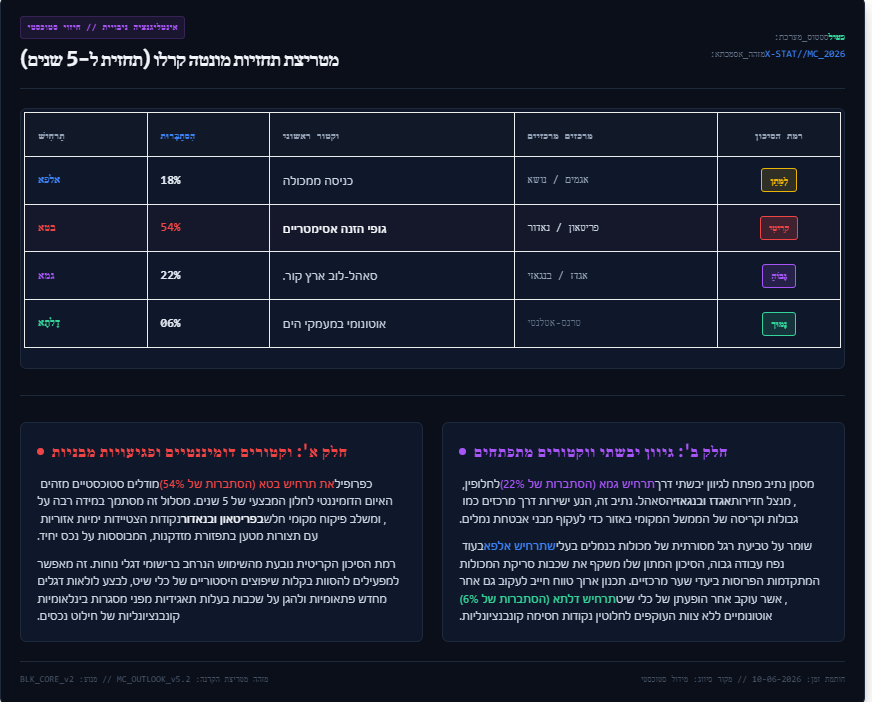Open the X-STAT//MC_2026 reference link

pos(805,54)
